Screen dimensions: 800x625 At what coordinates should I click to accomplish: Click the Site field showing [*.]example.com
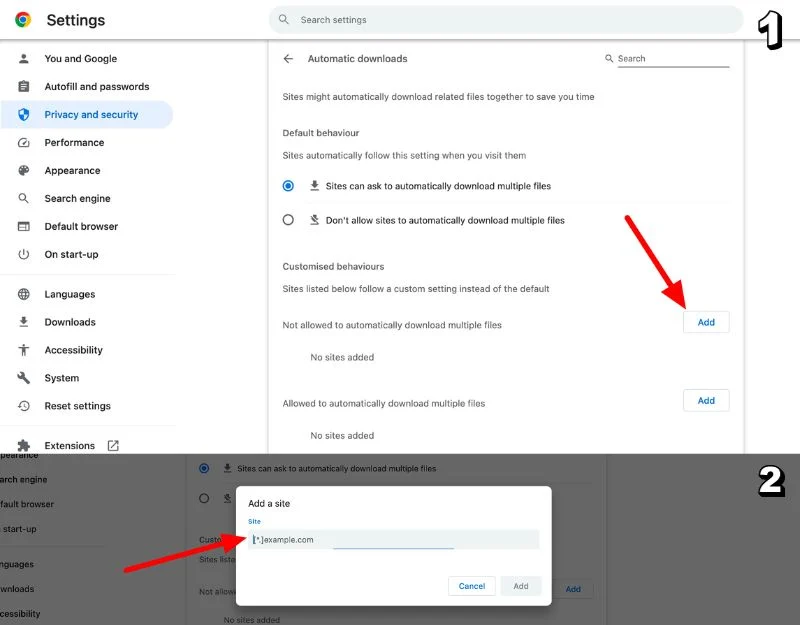tap(393, 539)
